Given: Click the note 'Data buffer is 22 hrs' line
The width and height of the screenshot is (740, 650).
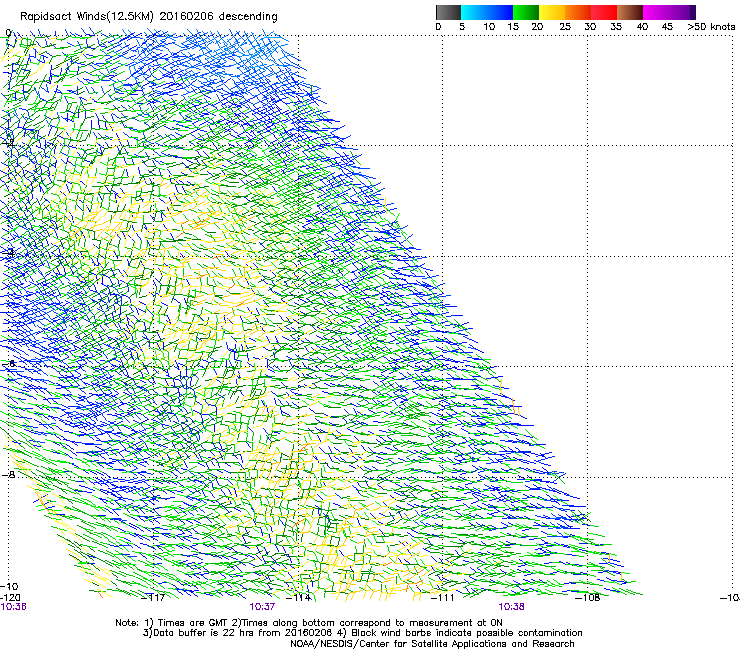Looking at the screenshot, I should pos(202,633).
